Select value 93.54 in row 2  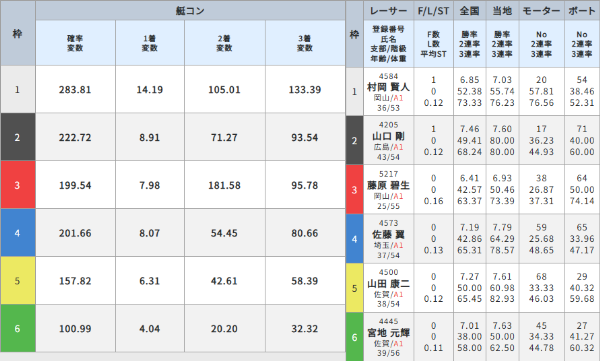[305, 137]
